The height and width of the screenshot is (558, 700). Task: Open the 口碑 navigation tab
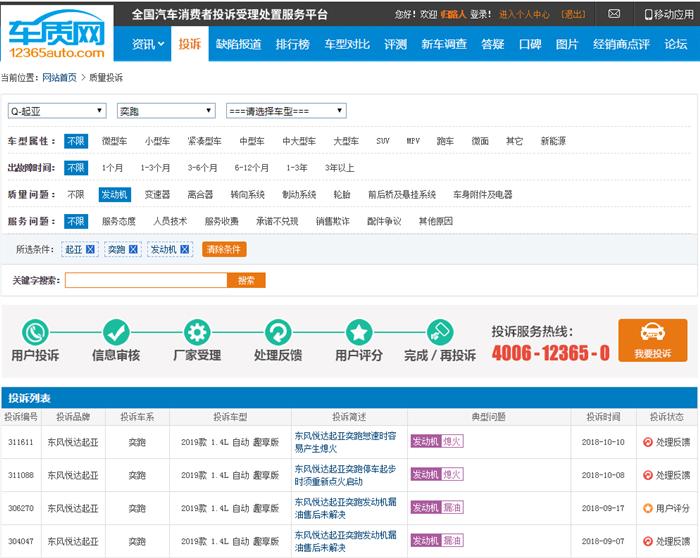tap(530, 44)
